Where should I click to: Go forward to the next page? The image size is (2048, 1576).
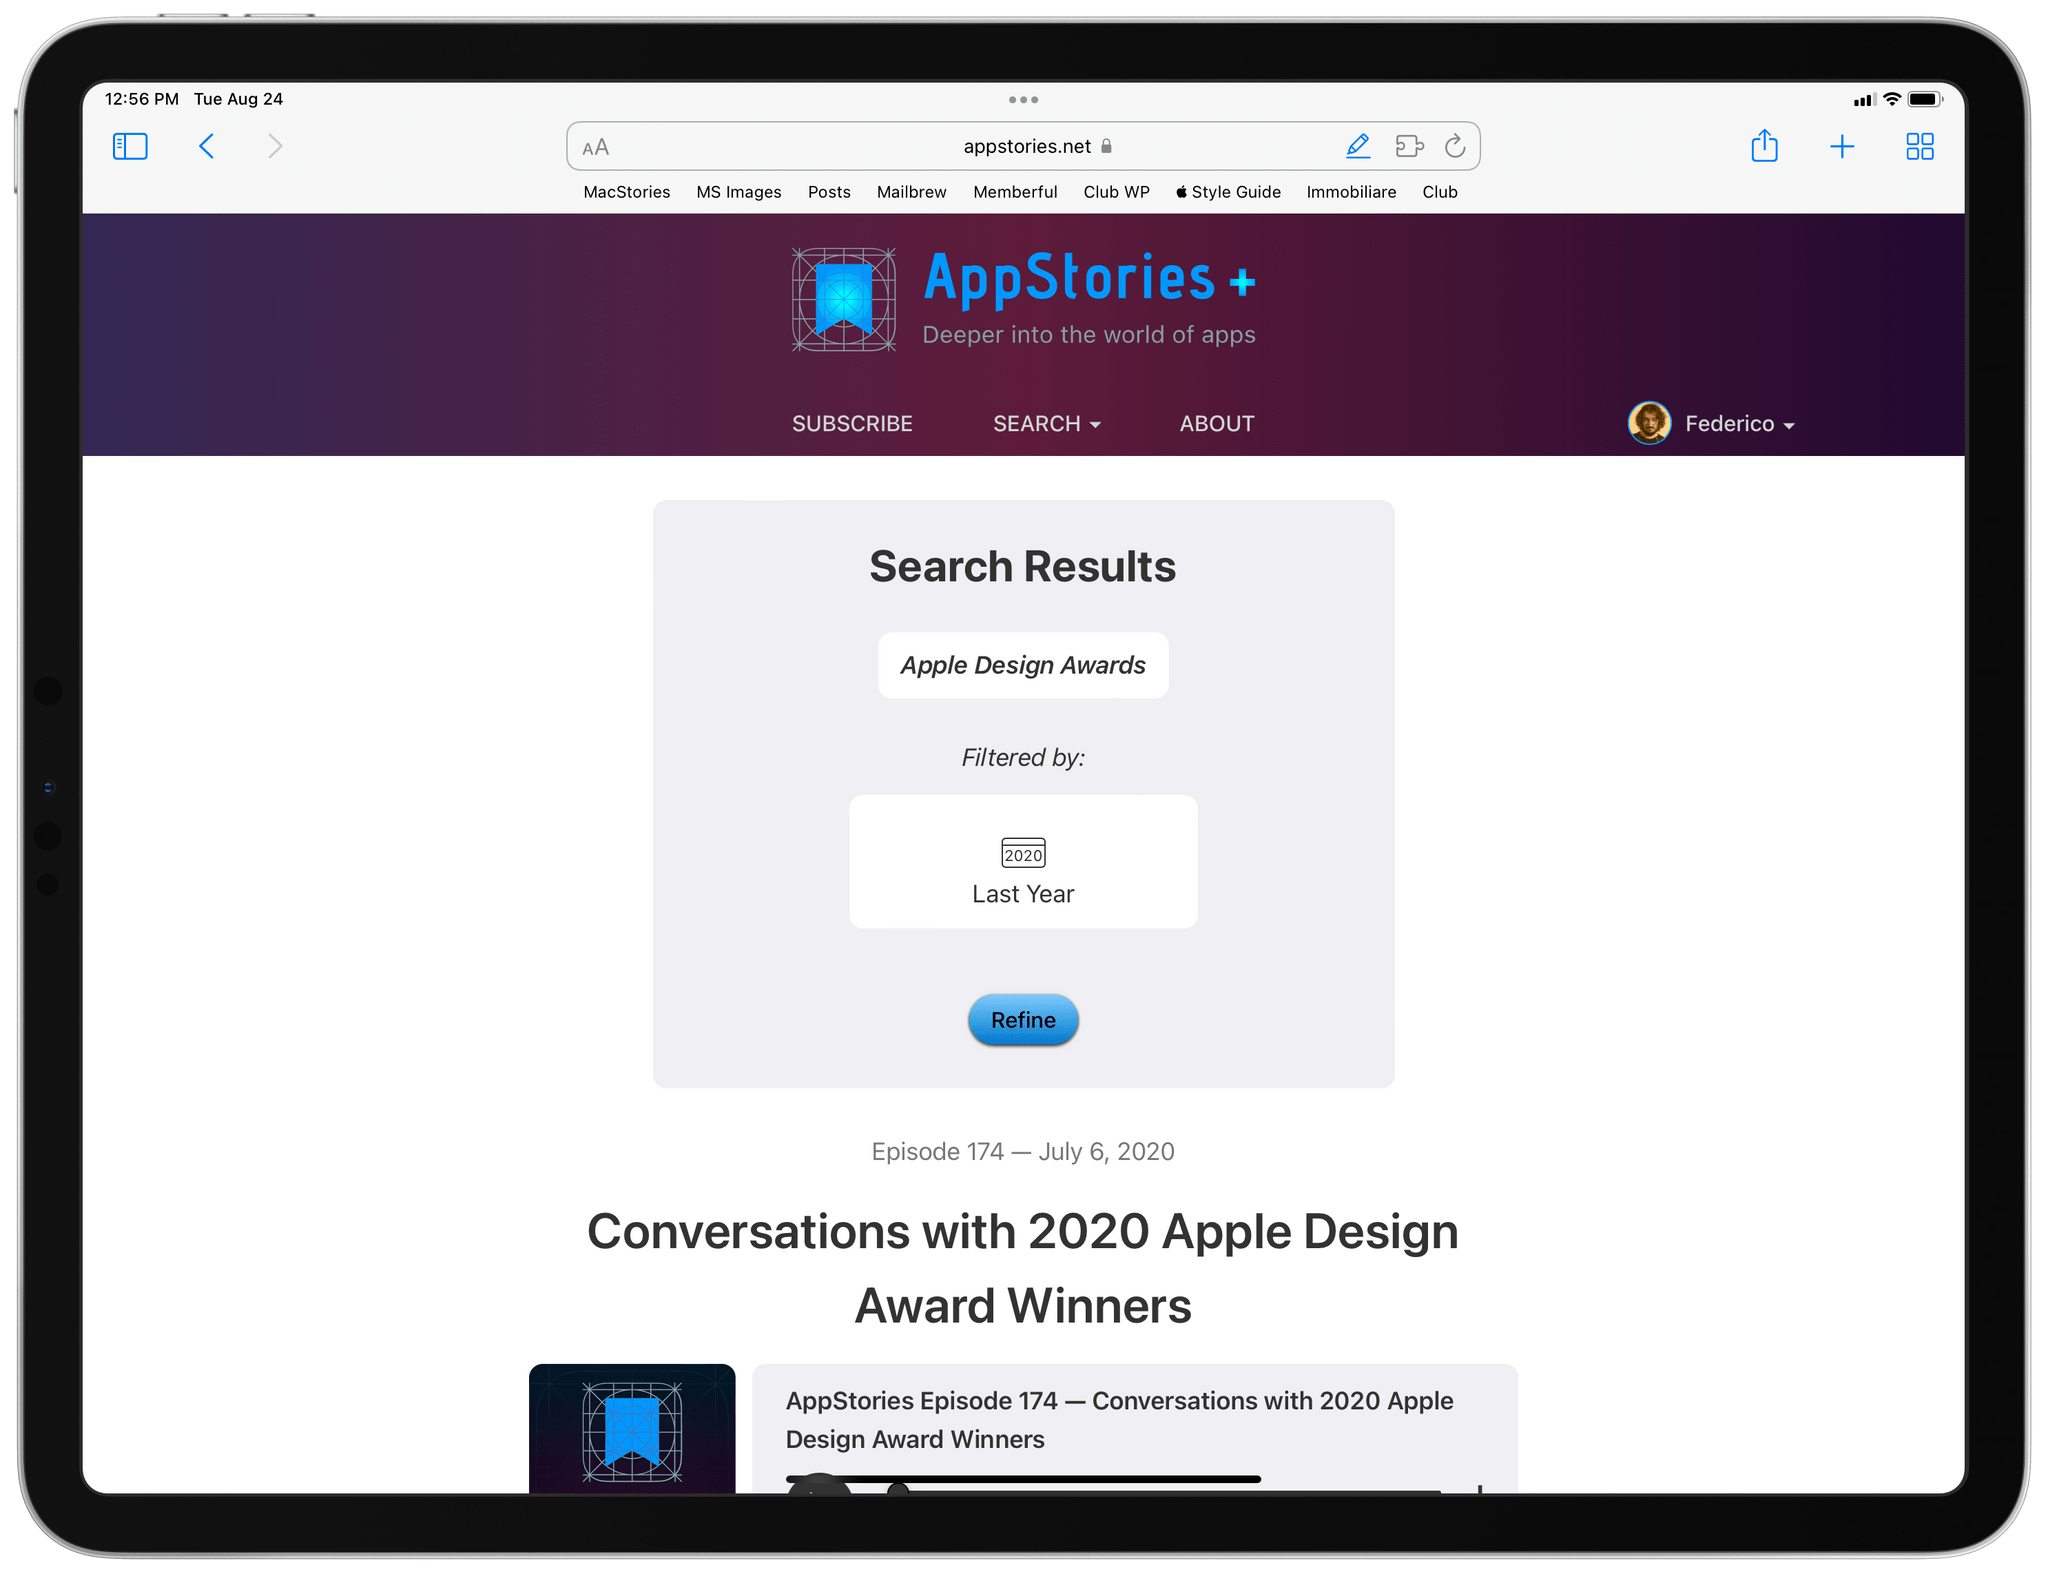click(x=275, y=147)
